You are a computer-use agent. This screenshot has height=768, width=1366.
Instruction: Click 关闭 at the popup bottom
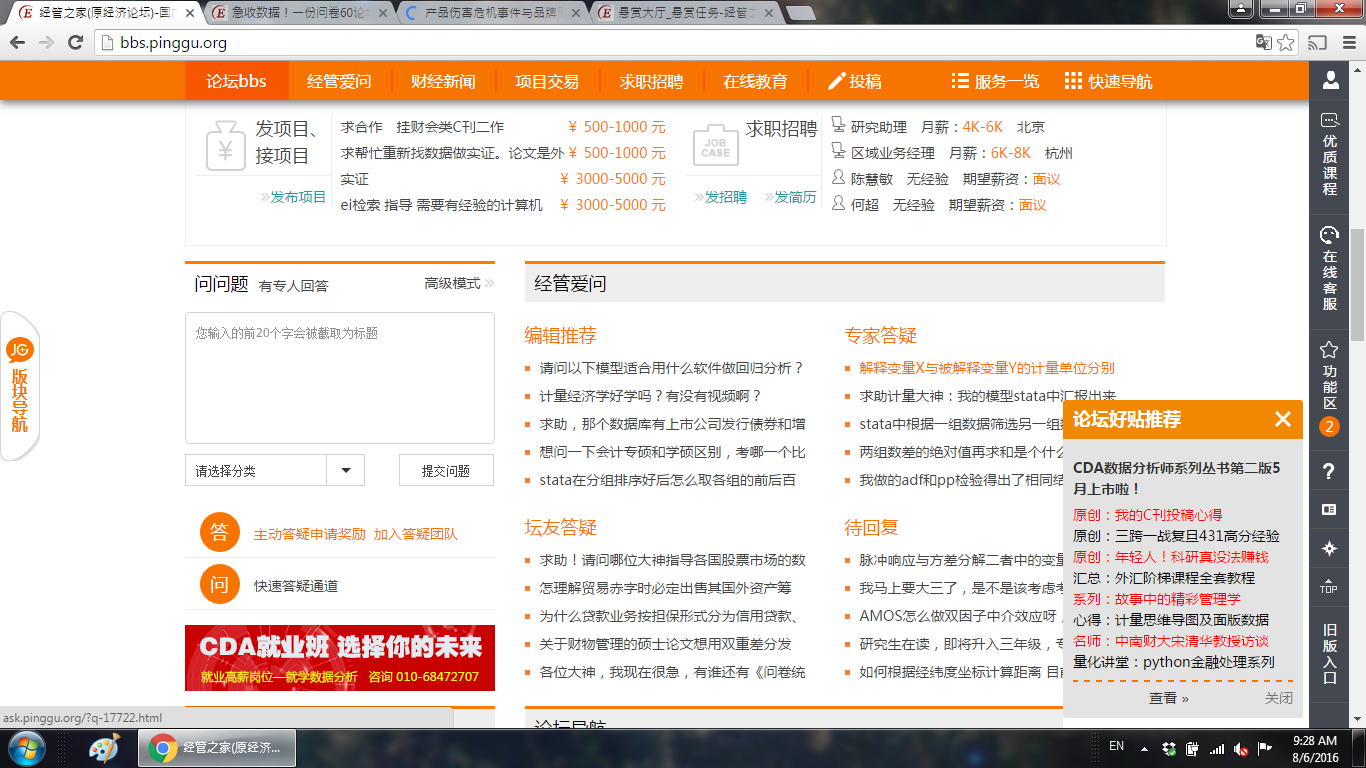pos(1278,698)
